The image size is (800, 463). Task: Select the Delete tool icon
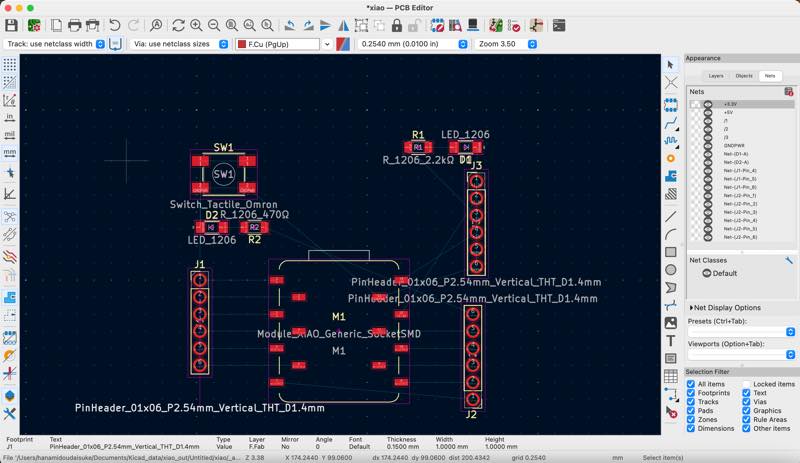(671, 412)
